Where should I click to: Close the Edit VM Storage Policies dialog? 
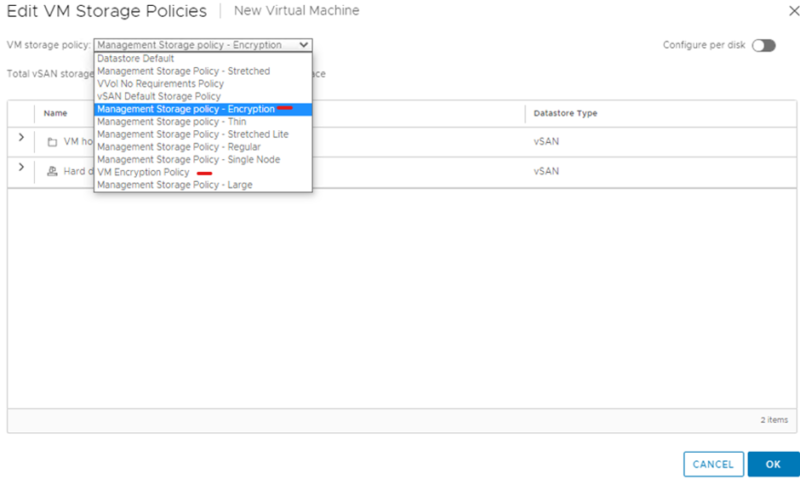780,11
